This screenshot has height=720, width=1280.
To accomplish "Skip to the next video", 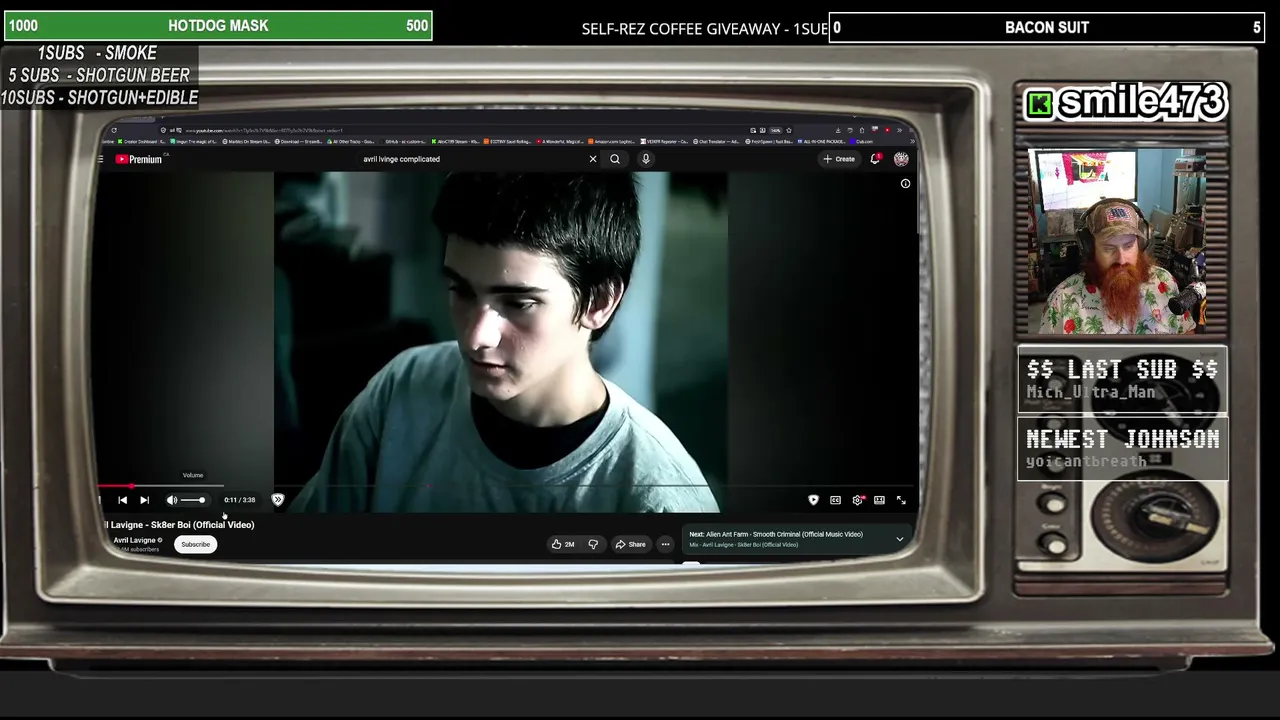I will coord(144,500).
